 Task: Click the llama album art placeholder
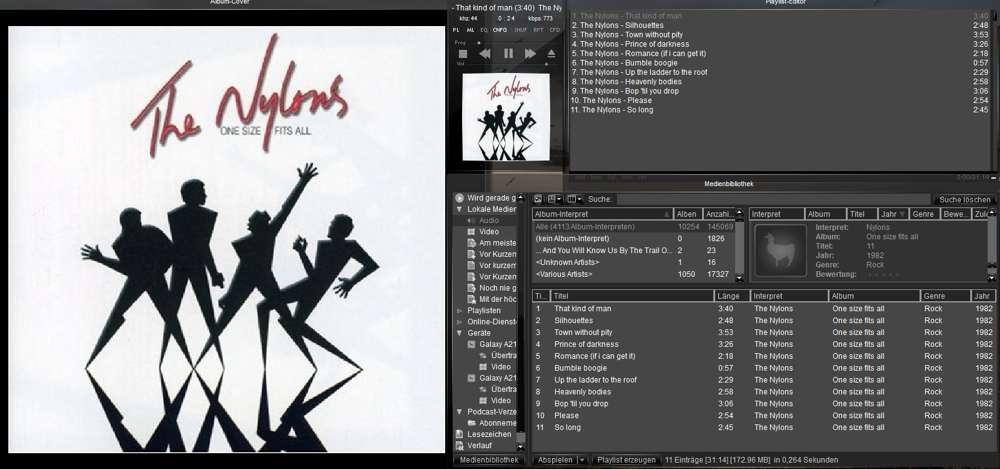click(x=777, y=248)
